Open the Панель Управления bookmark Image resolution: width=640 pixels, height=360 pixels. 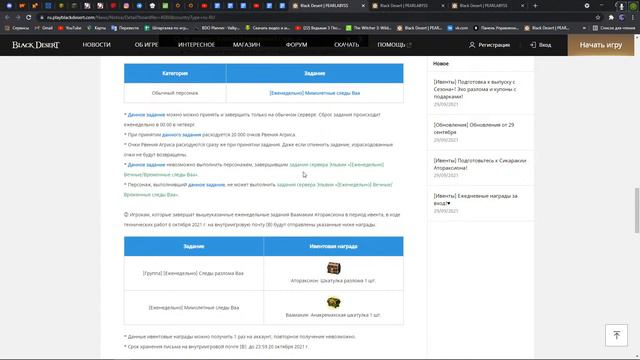[x=496, y=28]
